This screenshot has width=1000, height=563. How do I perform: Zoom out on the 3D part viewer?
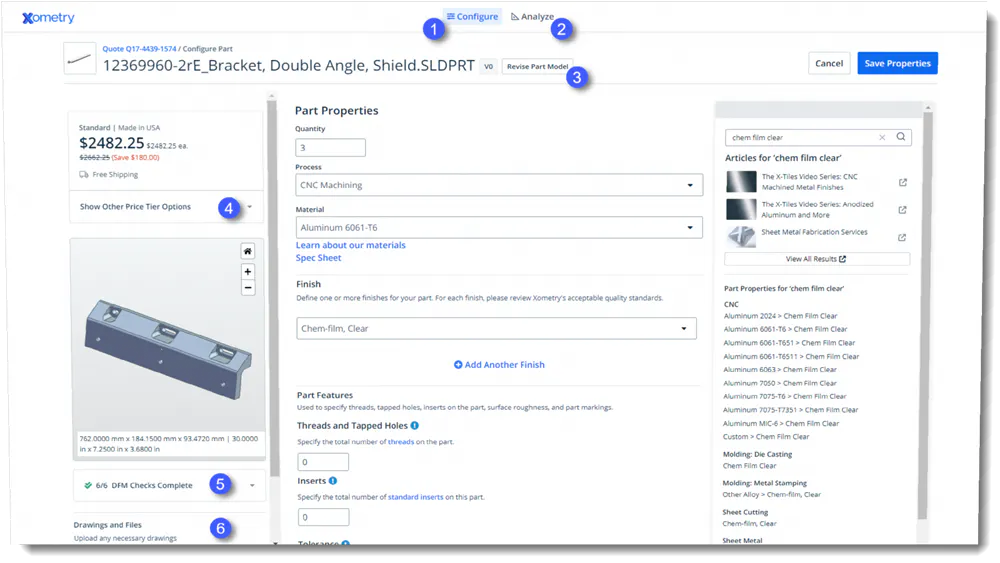247,288
